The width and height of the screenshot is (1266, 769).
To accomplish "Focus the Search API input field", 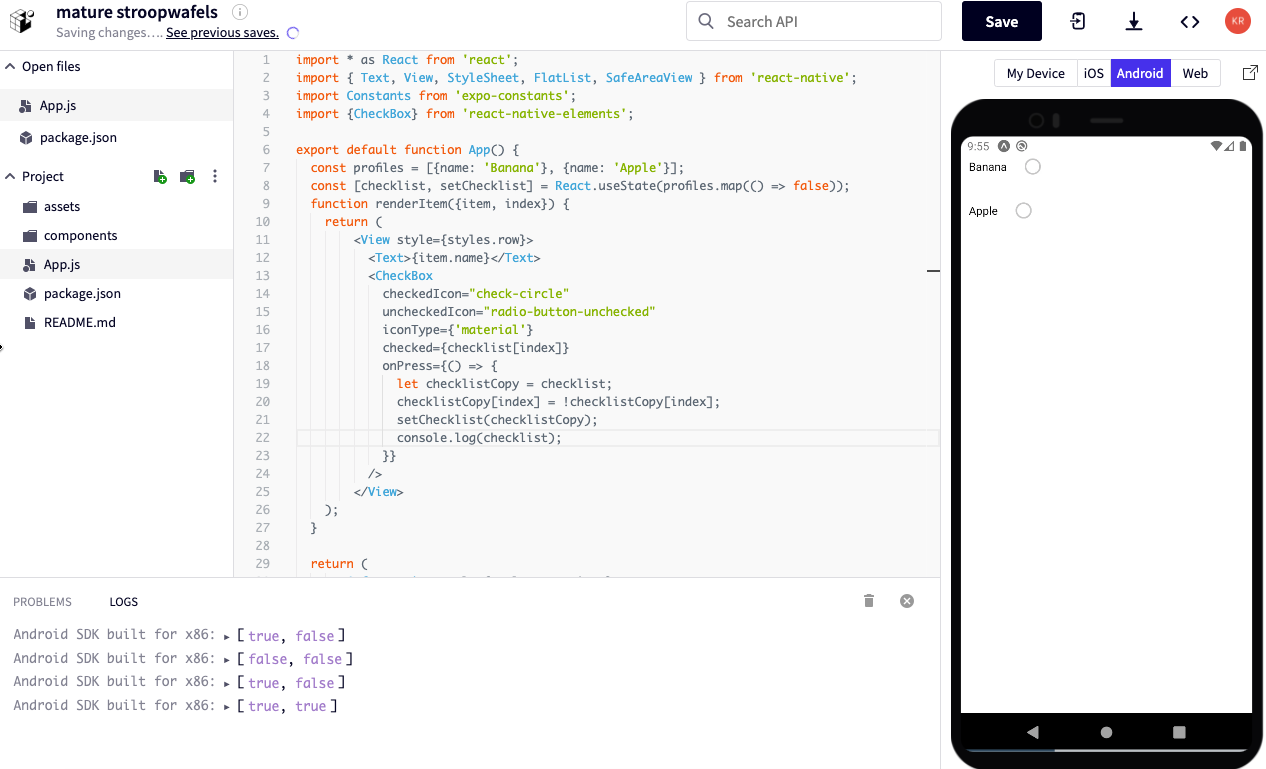I will pyautogui.click(x=814, y=21).
